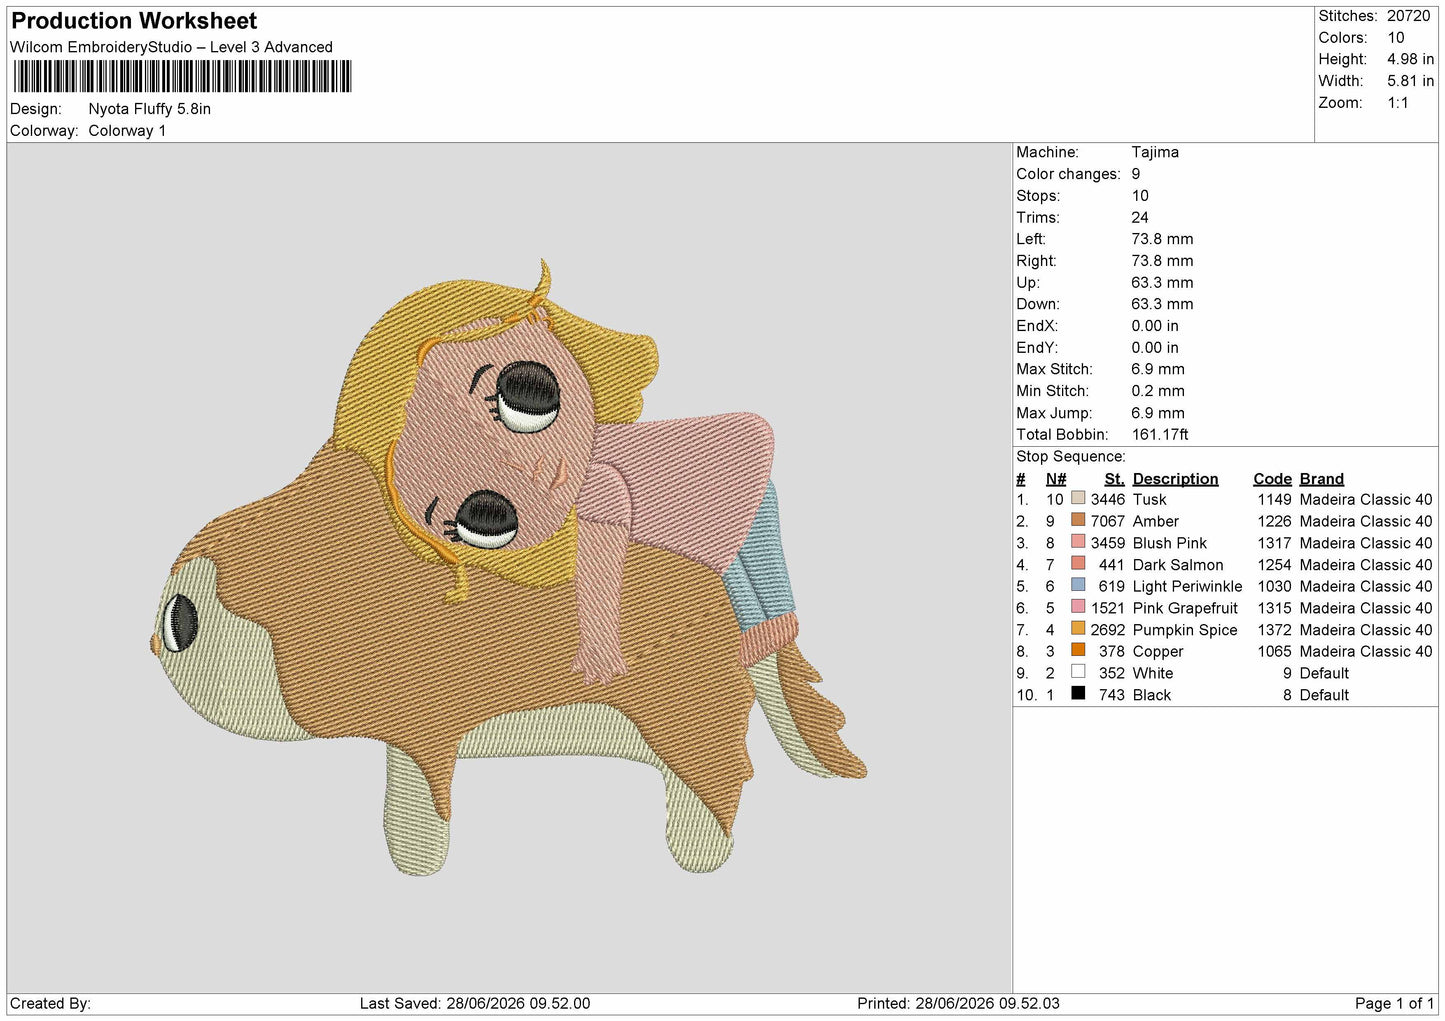Choose the Copper color swatch
This screenshot has width=1445, height=1021.
pyautogui.click(x=1078, y=650)
